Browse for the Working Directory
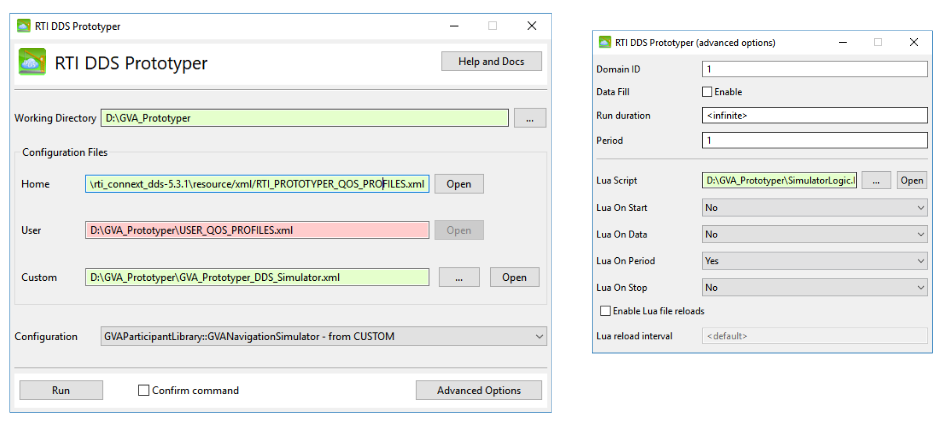Image resolution: width=951 pixels, height=429 pixels. click(x=530, y=118)
